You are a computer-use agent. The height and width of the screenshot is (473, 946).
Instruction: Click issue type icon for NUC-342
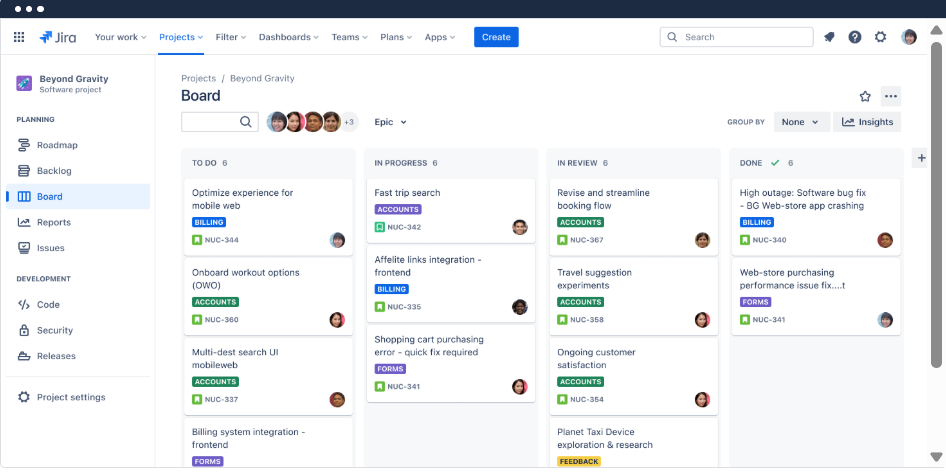tap(379, 227)
